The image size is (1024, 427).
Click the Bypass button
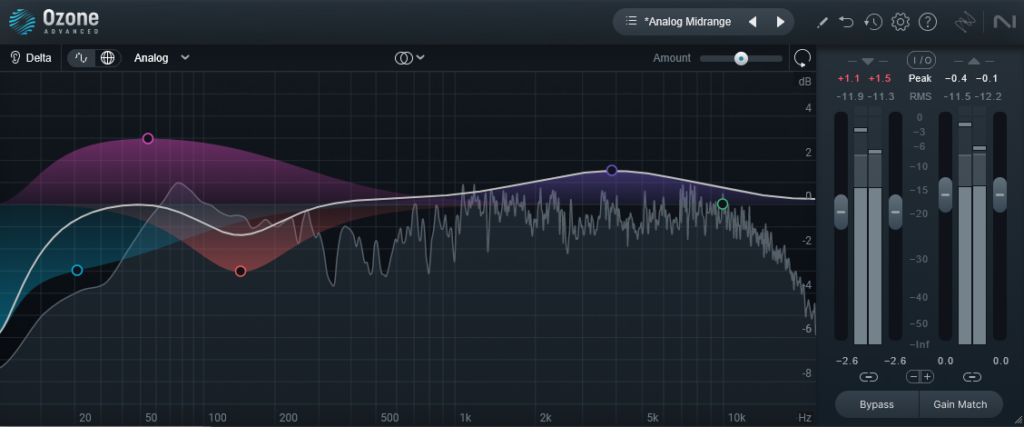pos(876,404)
